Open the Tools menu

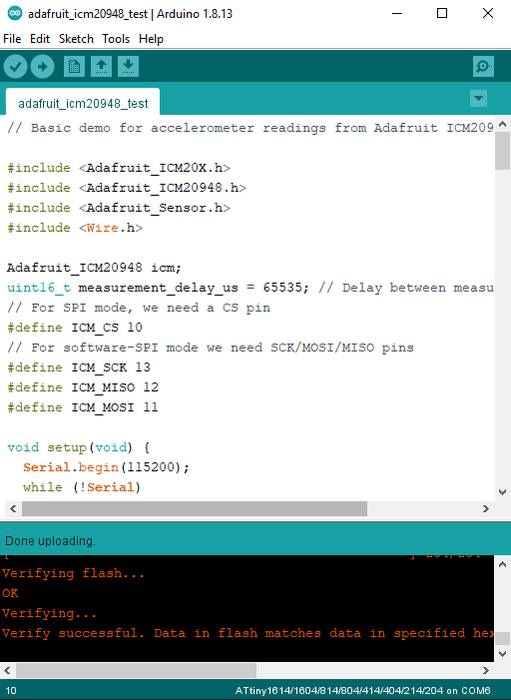[116, 39]
